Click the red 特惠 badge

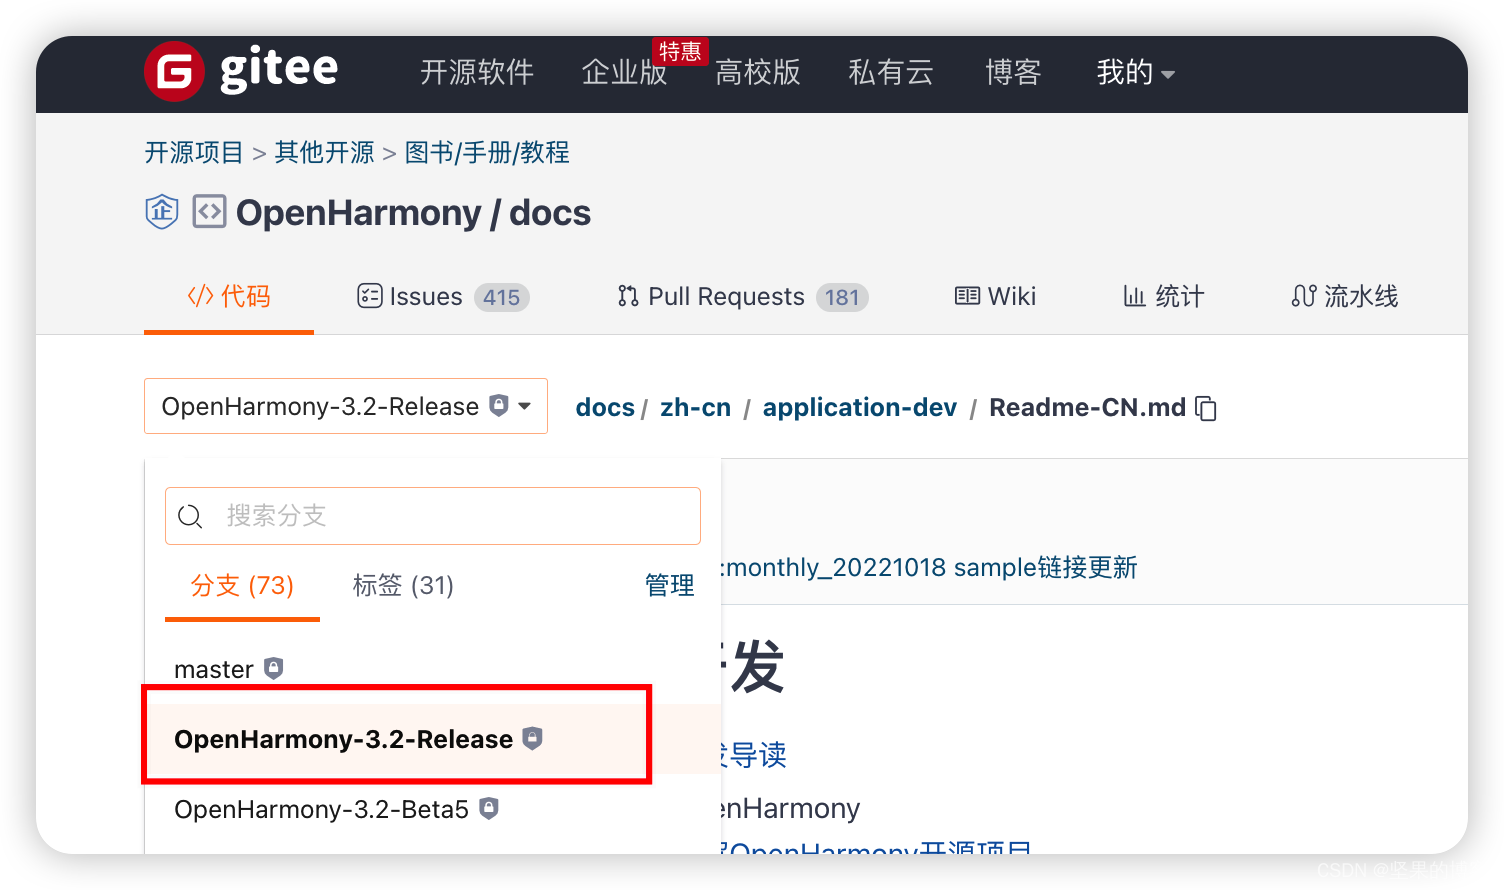coord(680,51)
